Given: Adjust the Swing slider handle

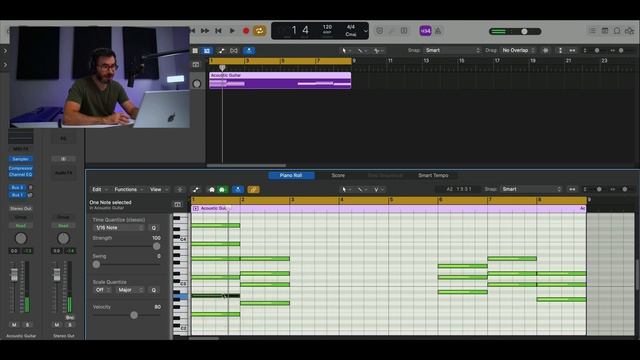Looking at the screenshot, I should [x=96, y=264].
